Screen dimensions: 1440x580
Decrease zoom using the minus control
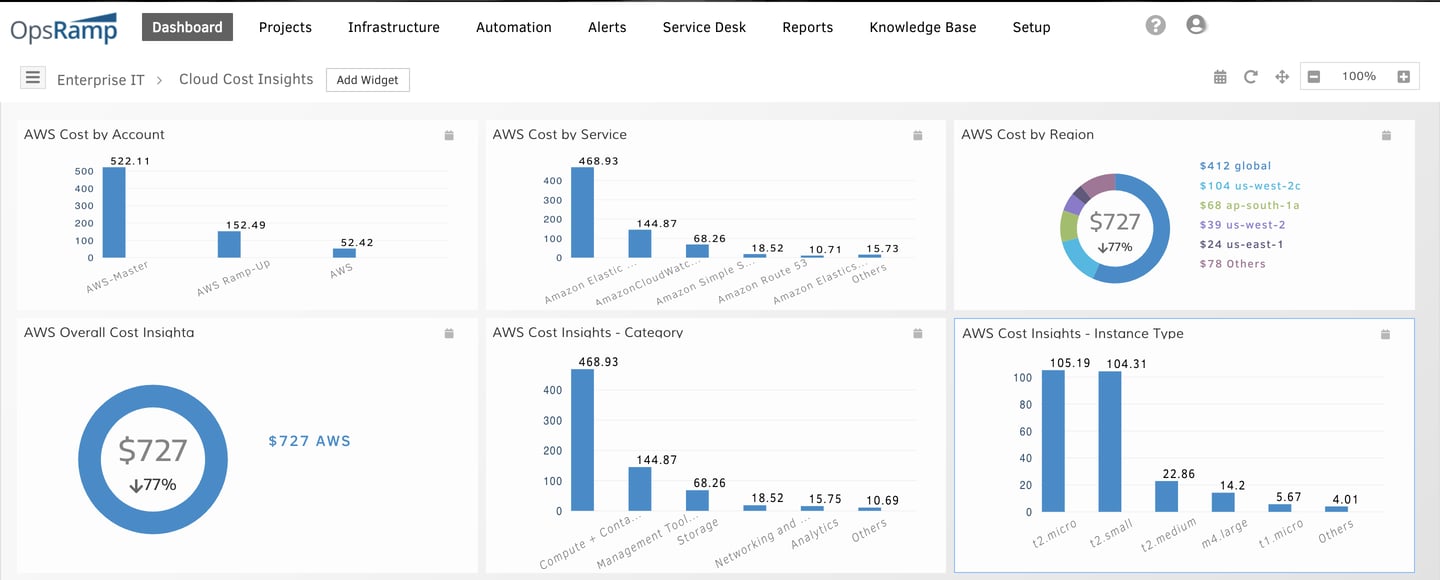pos(1313,74)
